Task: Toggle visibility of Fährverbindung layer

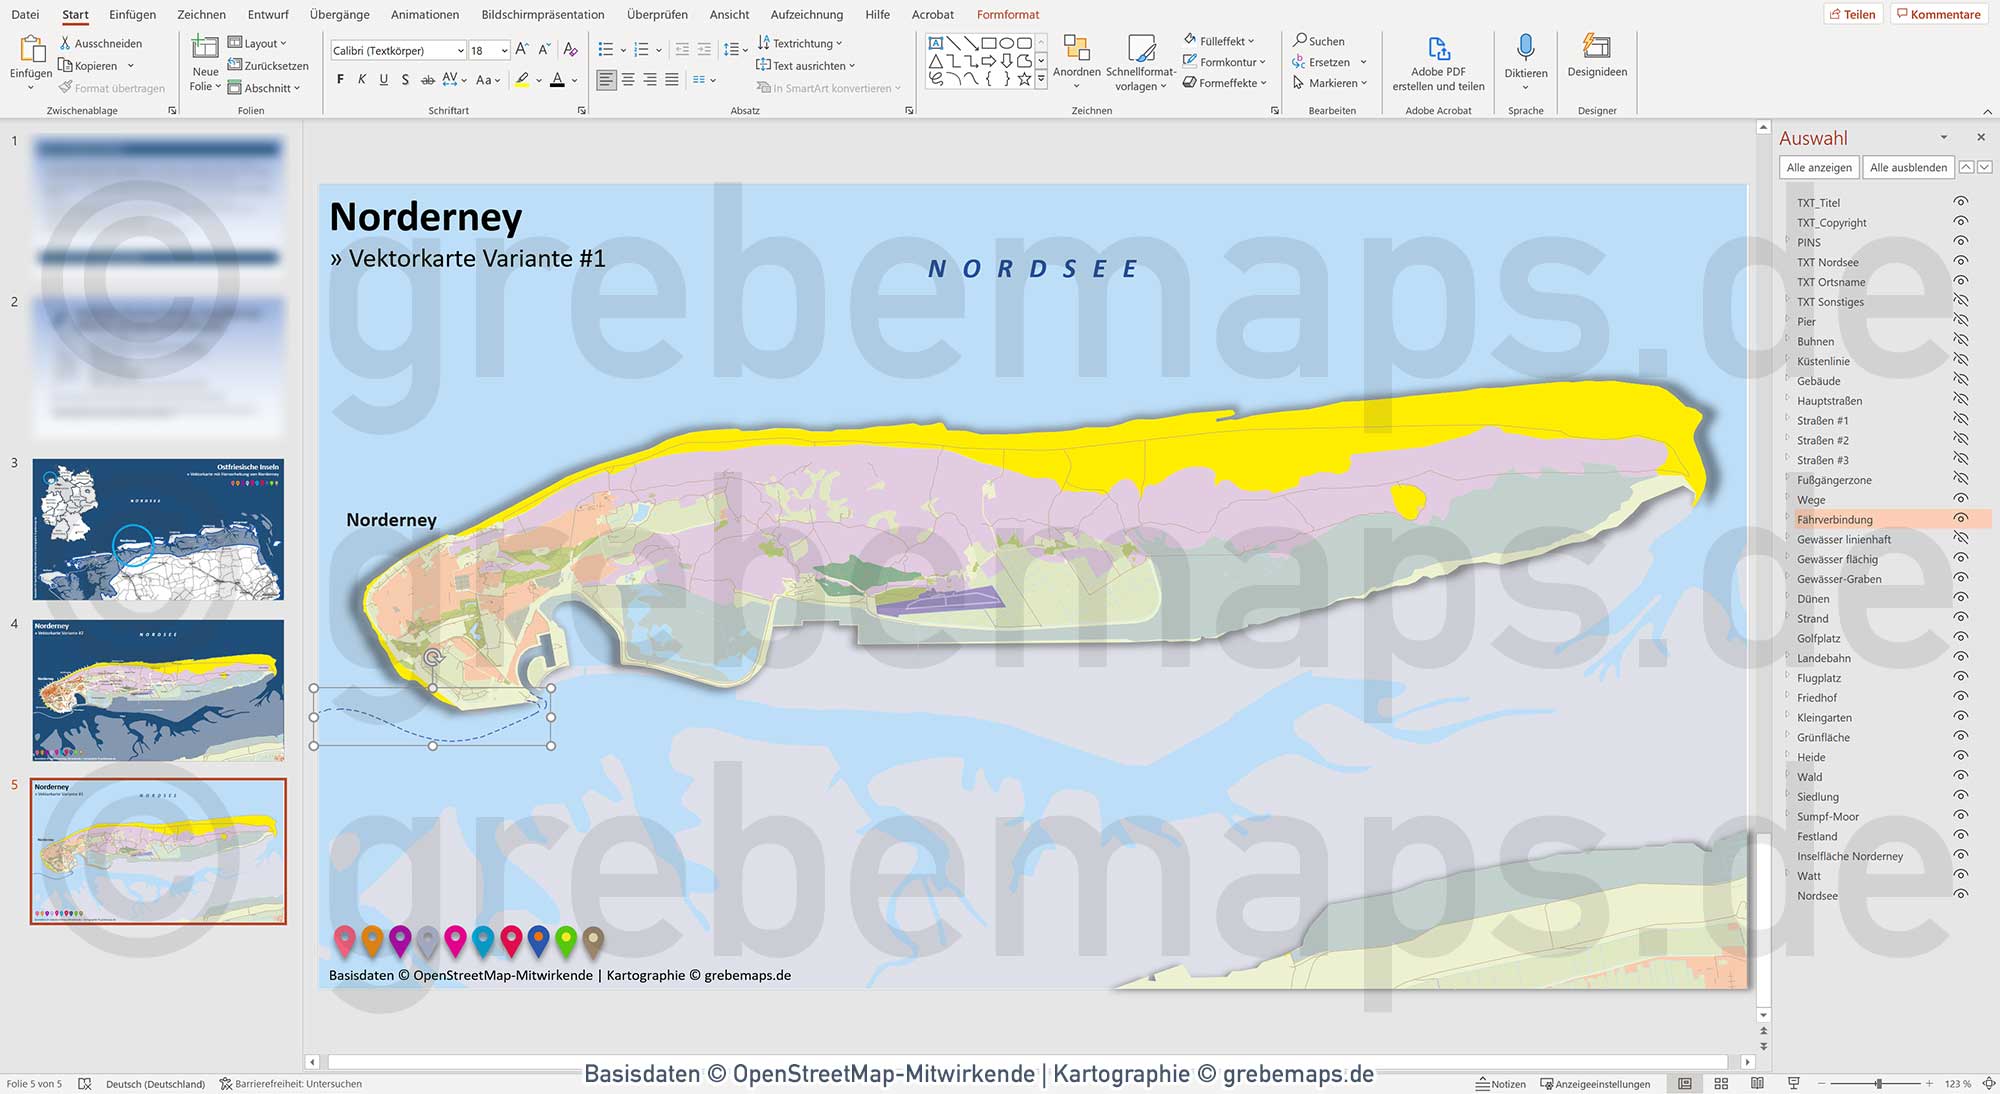Action: coord(1962,519)
